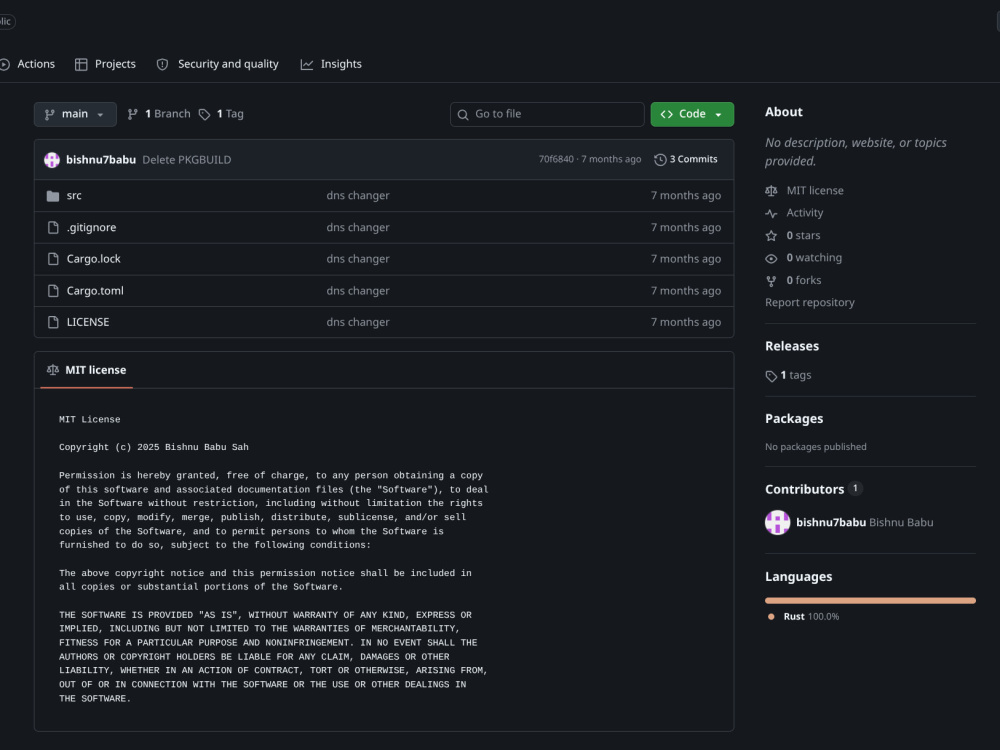The width and height of the screenshot is (1000, 750).
Task: Select the MIT license tab
Action: tap(87, 370)
